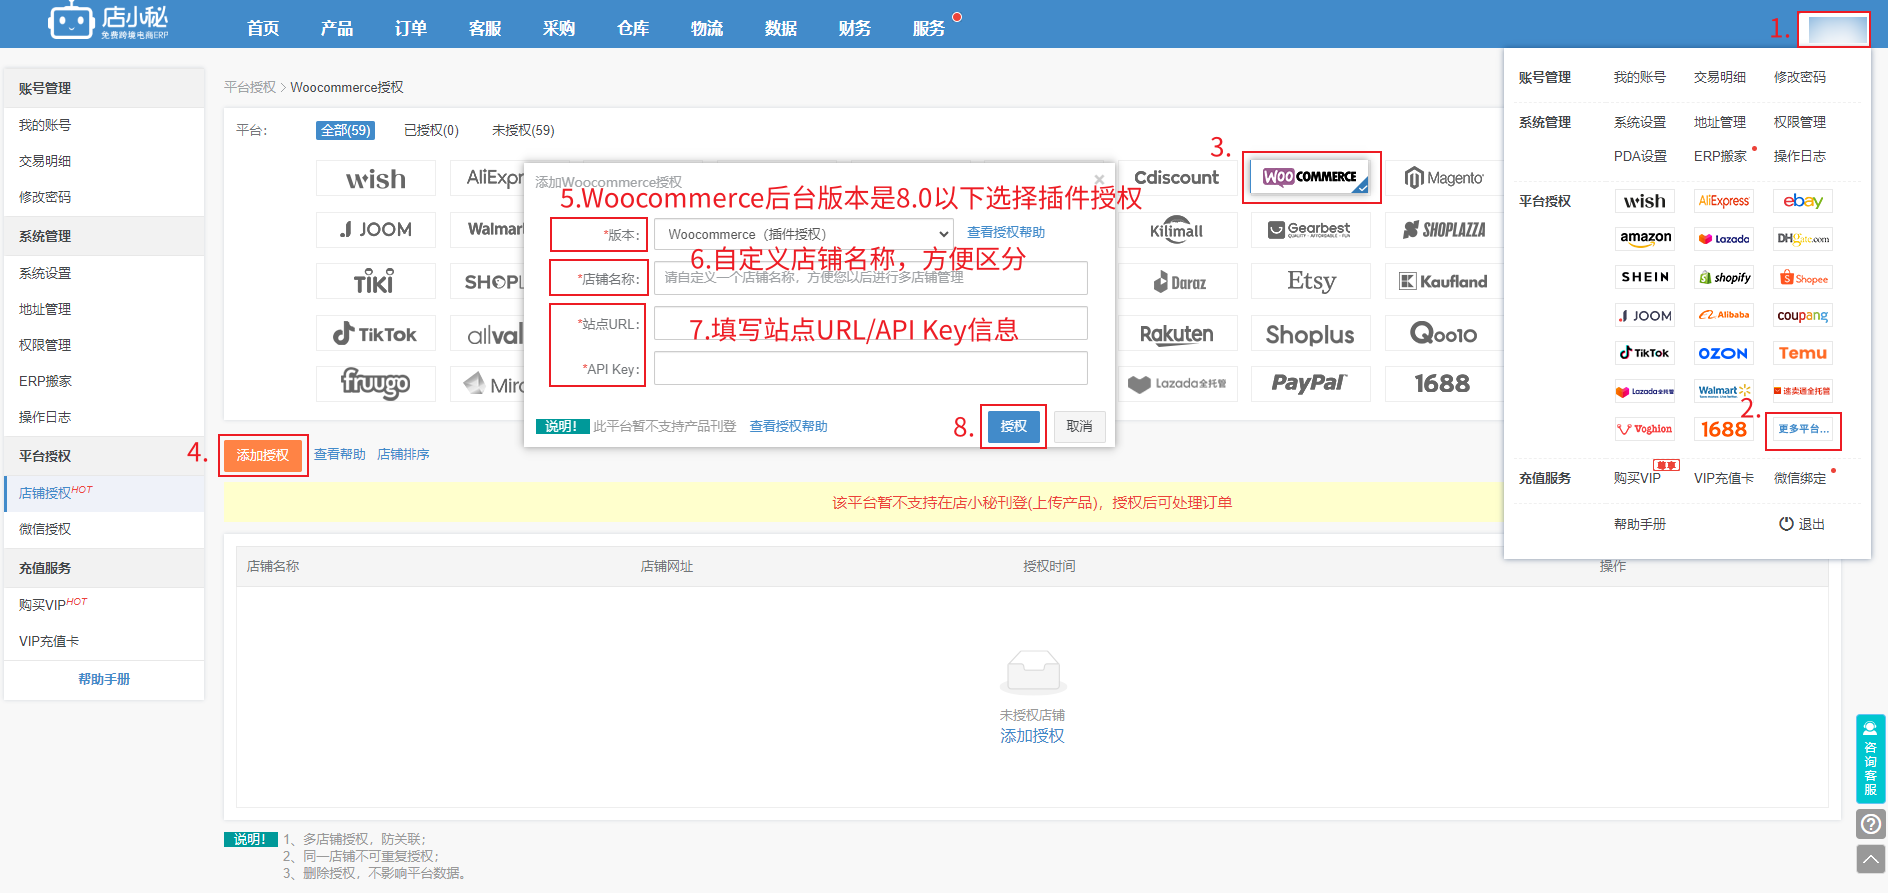The height and width of the screenshot is (893, 1888).
Task: Select the Magento platform tile
Action: [1444, 178]
